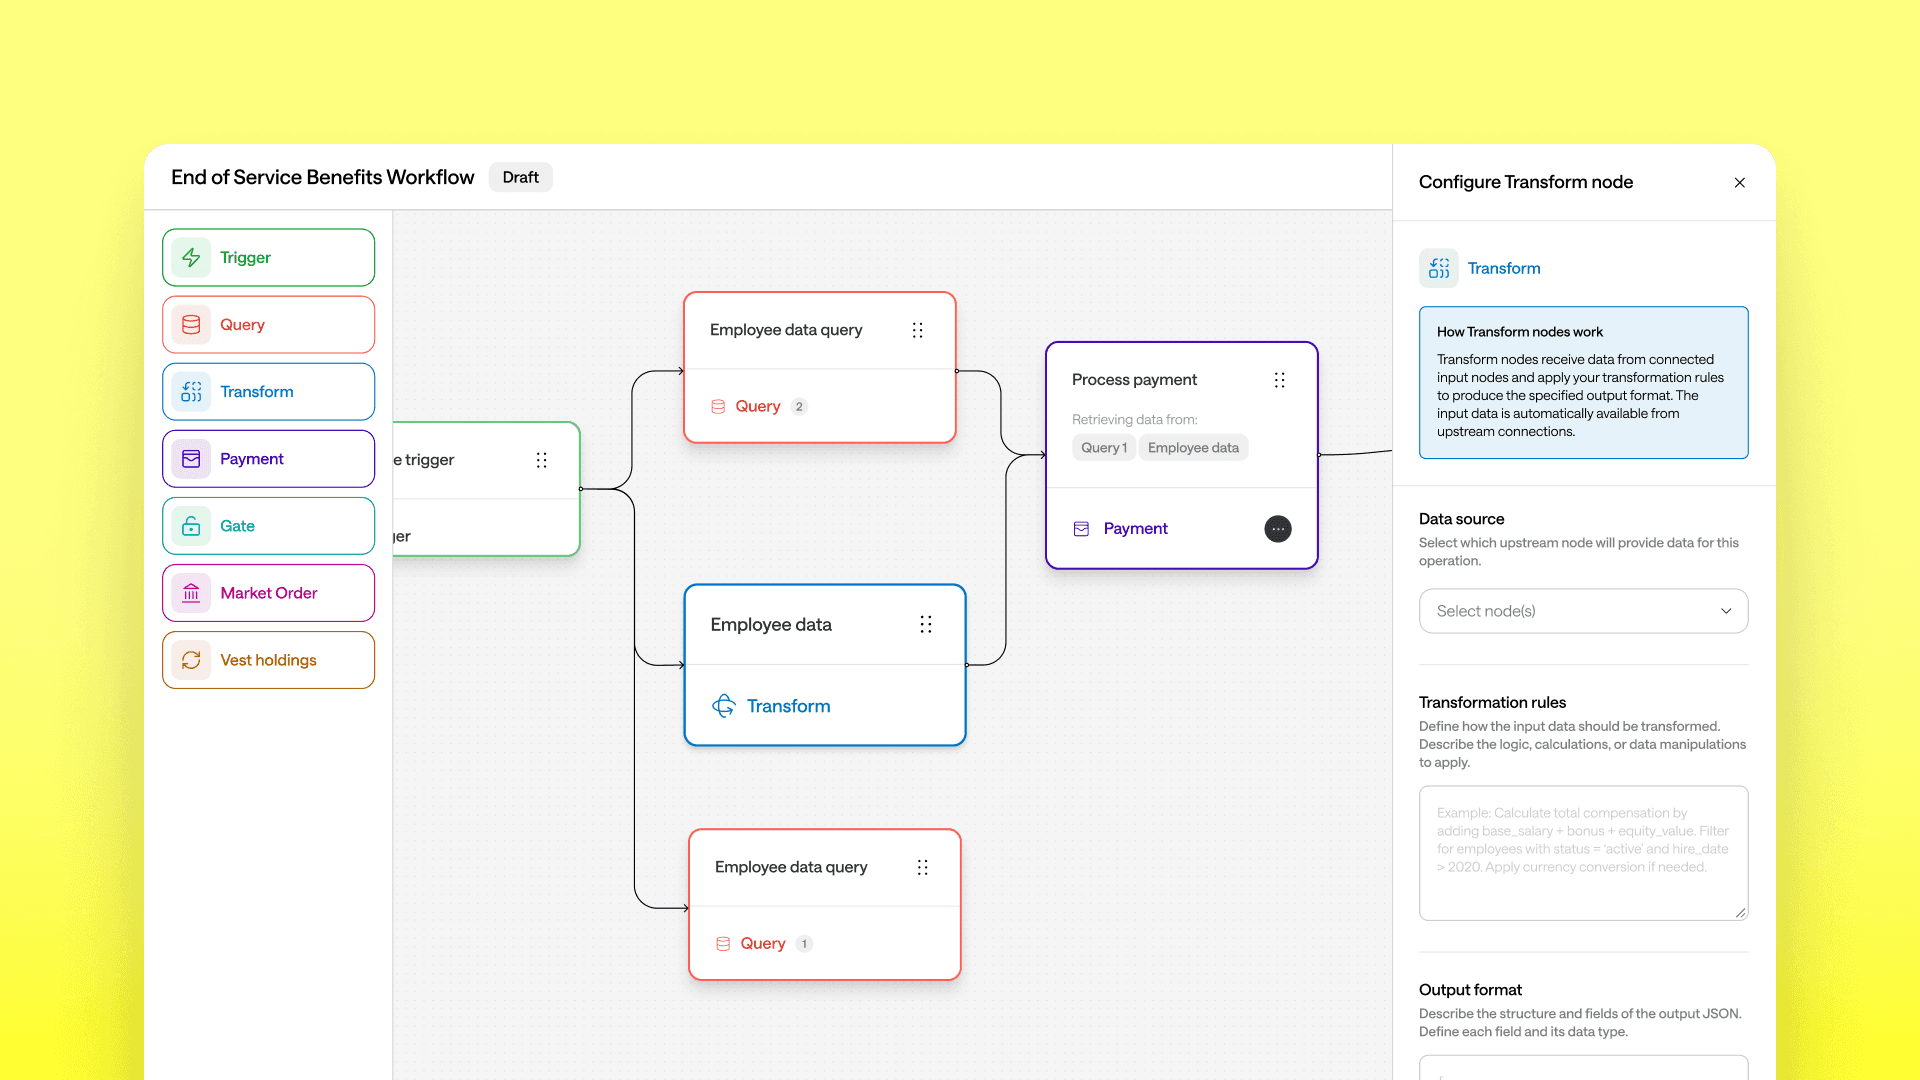Click resize grip of Transformation rules textarea
This screenshot has height=1080, width=1920.
click(x=1740, y=912)
